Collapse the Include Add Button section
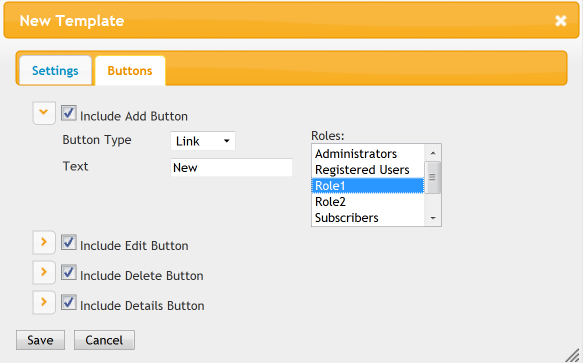 click(44, 112)
